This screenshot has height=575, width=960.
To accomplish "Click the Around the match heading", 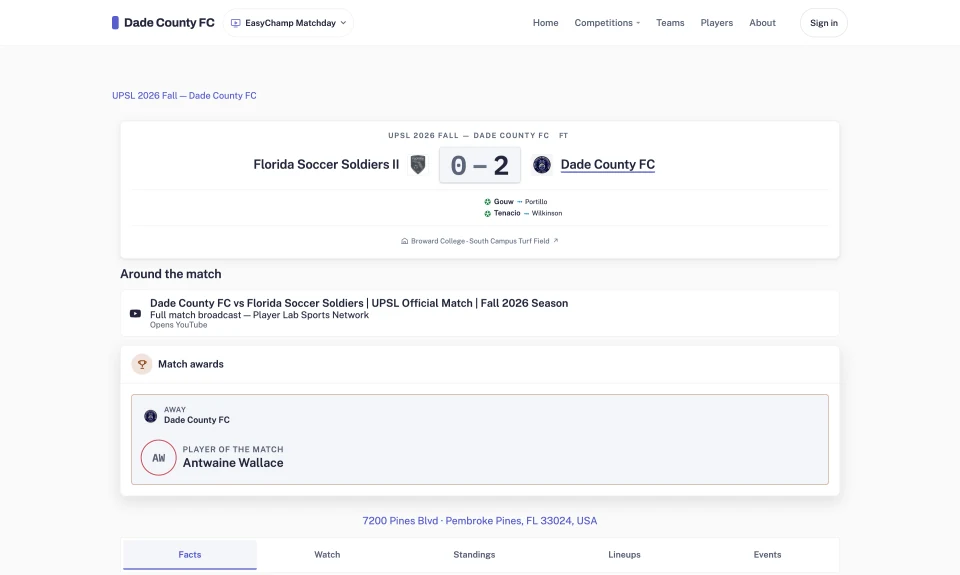I will click(x=171, y=274).
